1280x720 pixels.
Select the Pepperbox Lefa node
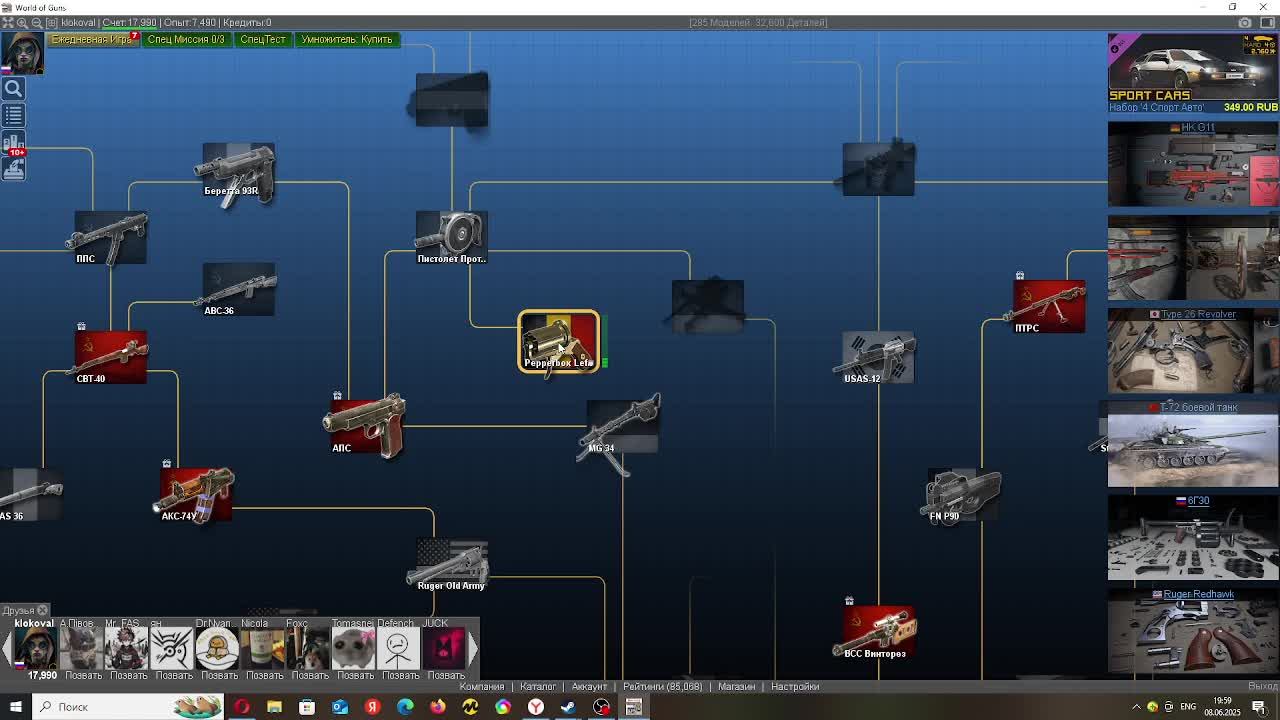pos(559,341)
